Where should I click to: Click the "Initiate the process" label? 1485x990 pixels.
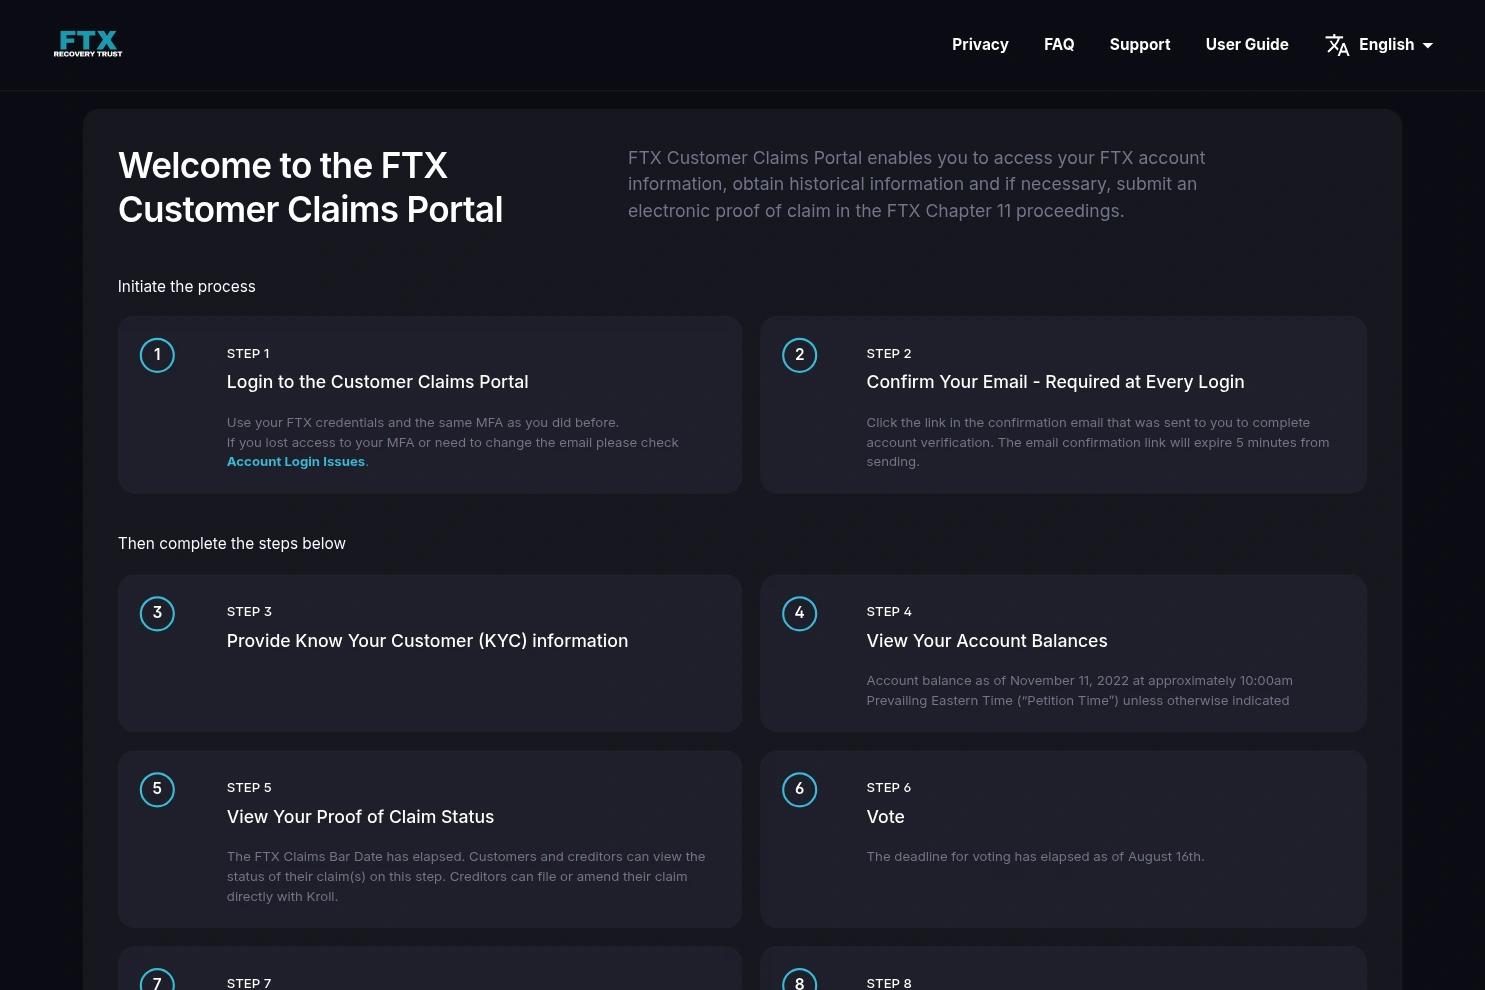point(187,287)
